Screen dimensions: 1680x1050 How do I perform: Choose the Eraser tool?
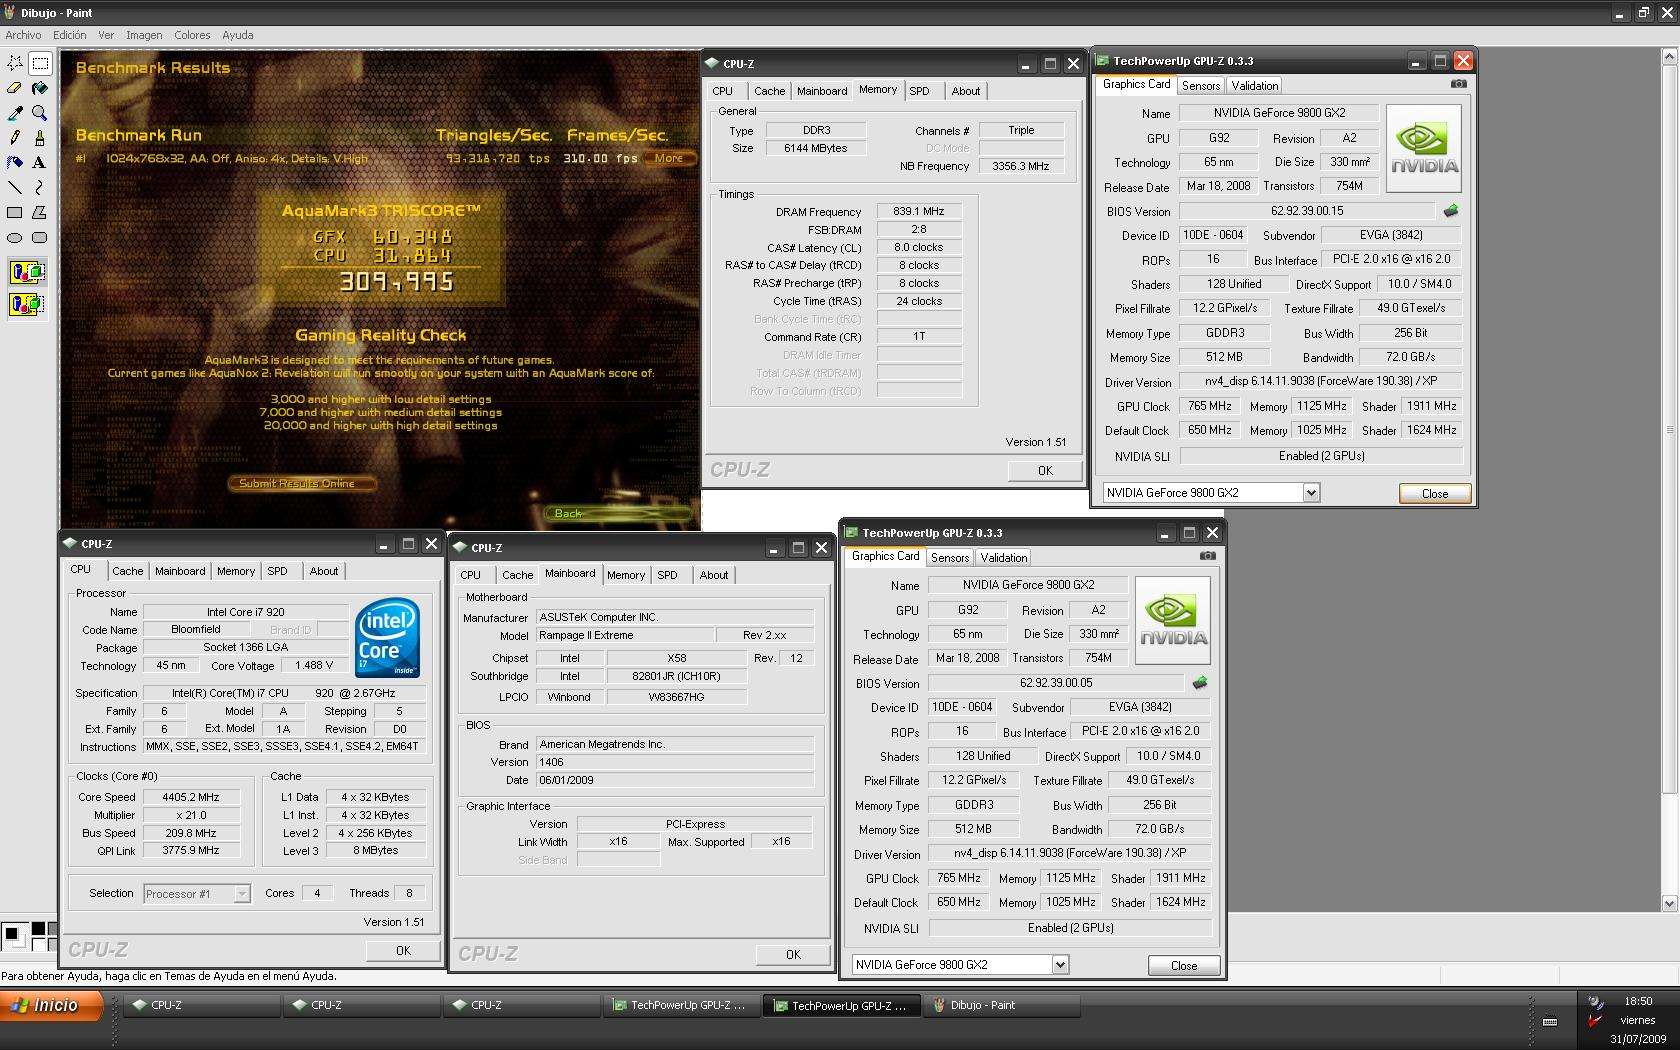[15, 88]
